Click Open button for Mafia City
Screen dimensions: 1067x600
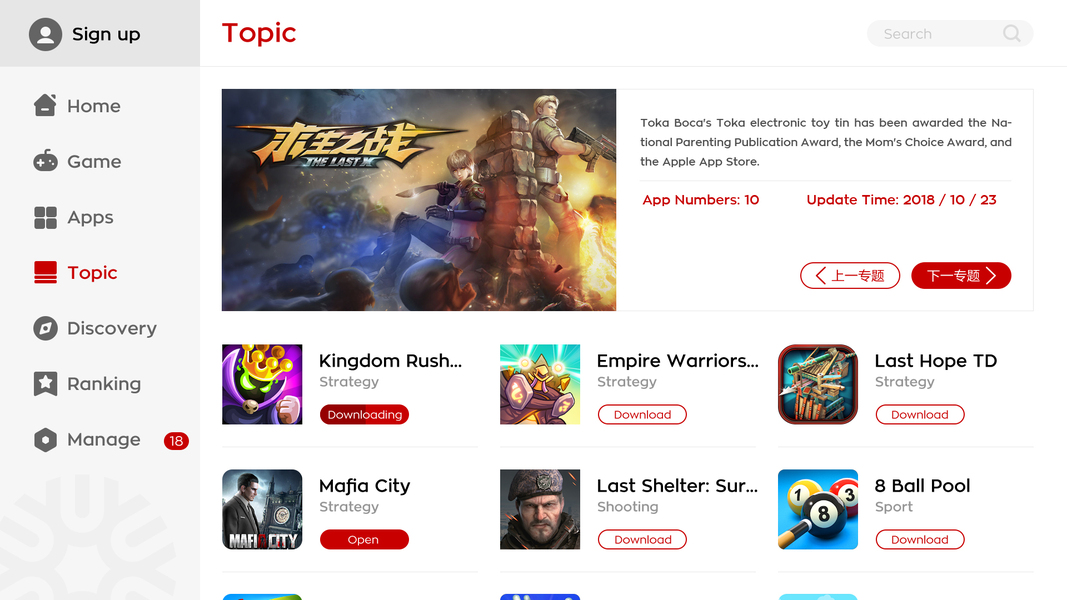click(364, 539)
